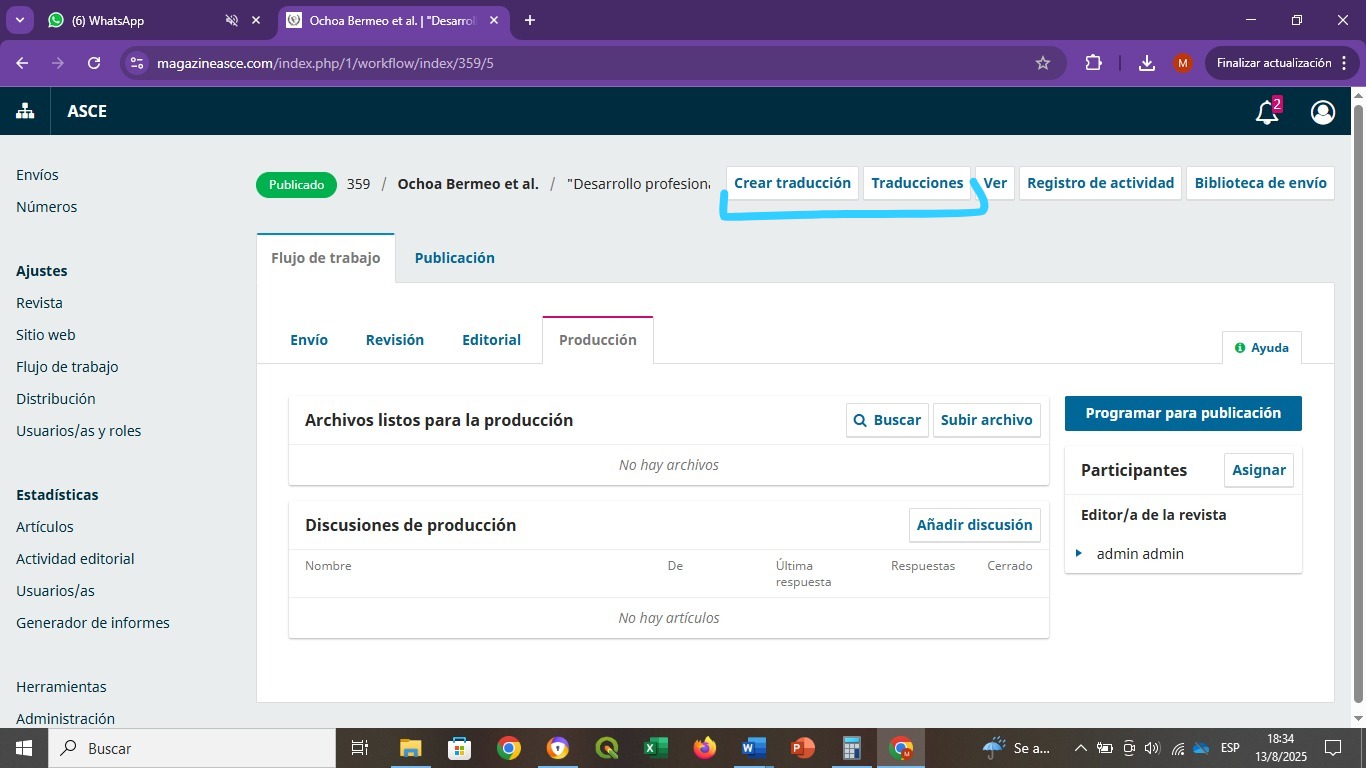The image size is (1366, 768).
Task: Click the Programar para publicación button
Action: (1183, 413)
